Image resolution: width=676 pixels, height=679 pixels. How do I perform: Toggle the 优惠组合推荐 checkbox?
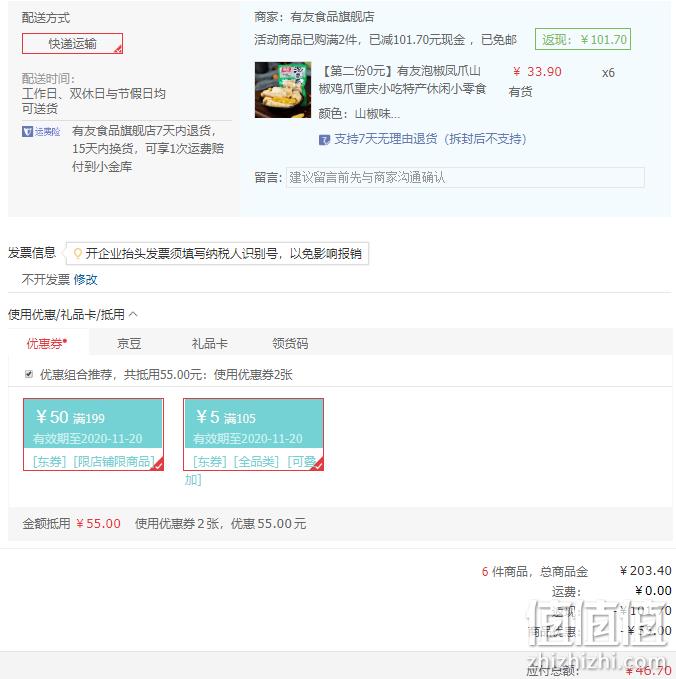(29, 374)
